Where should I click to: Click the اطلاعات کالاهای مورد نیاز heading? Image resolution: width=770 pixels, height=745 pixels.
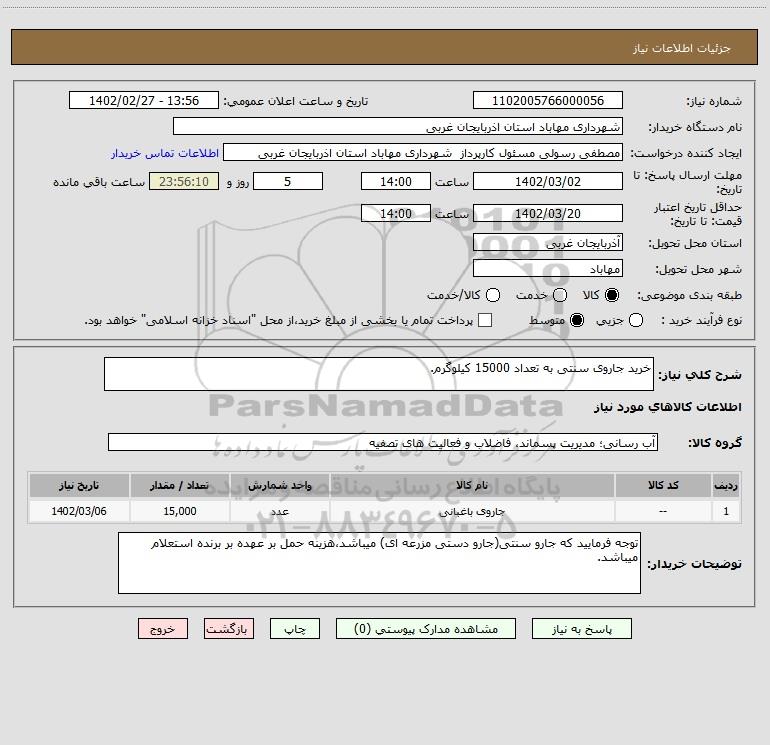668,407
